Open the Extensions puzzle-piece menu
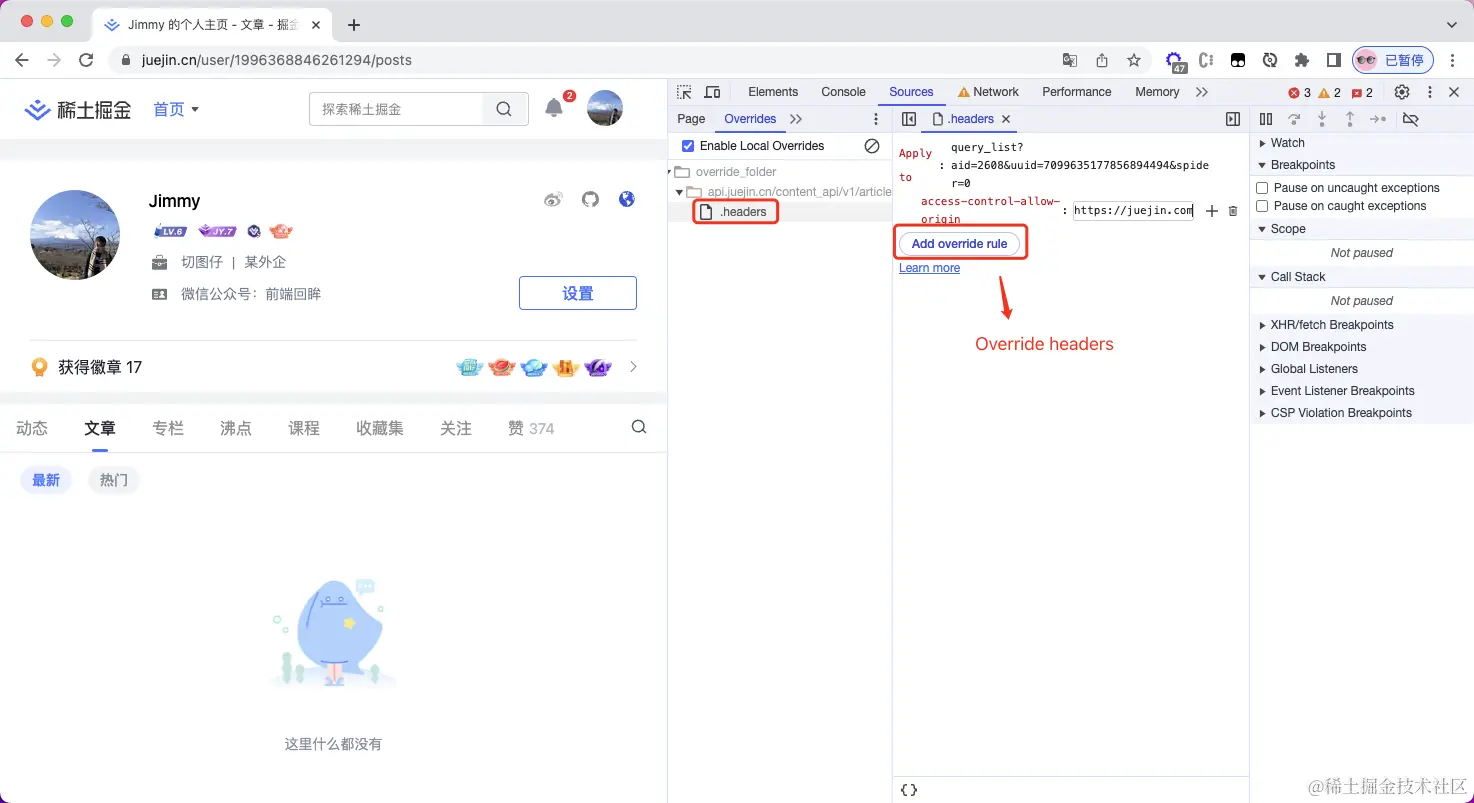This screenshot has width=1474, height=803. [x=1302, y=60]
